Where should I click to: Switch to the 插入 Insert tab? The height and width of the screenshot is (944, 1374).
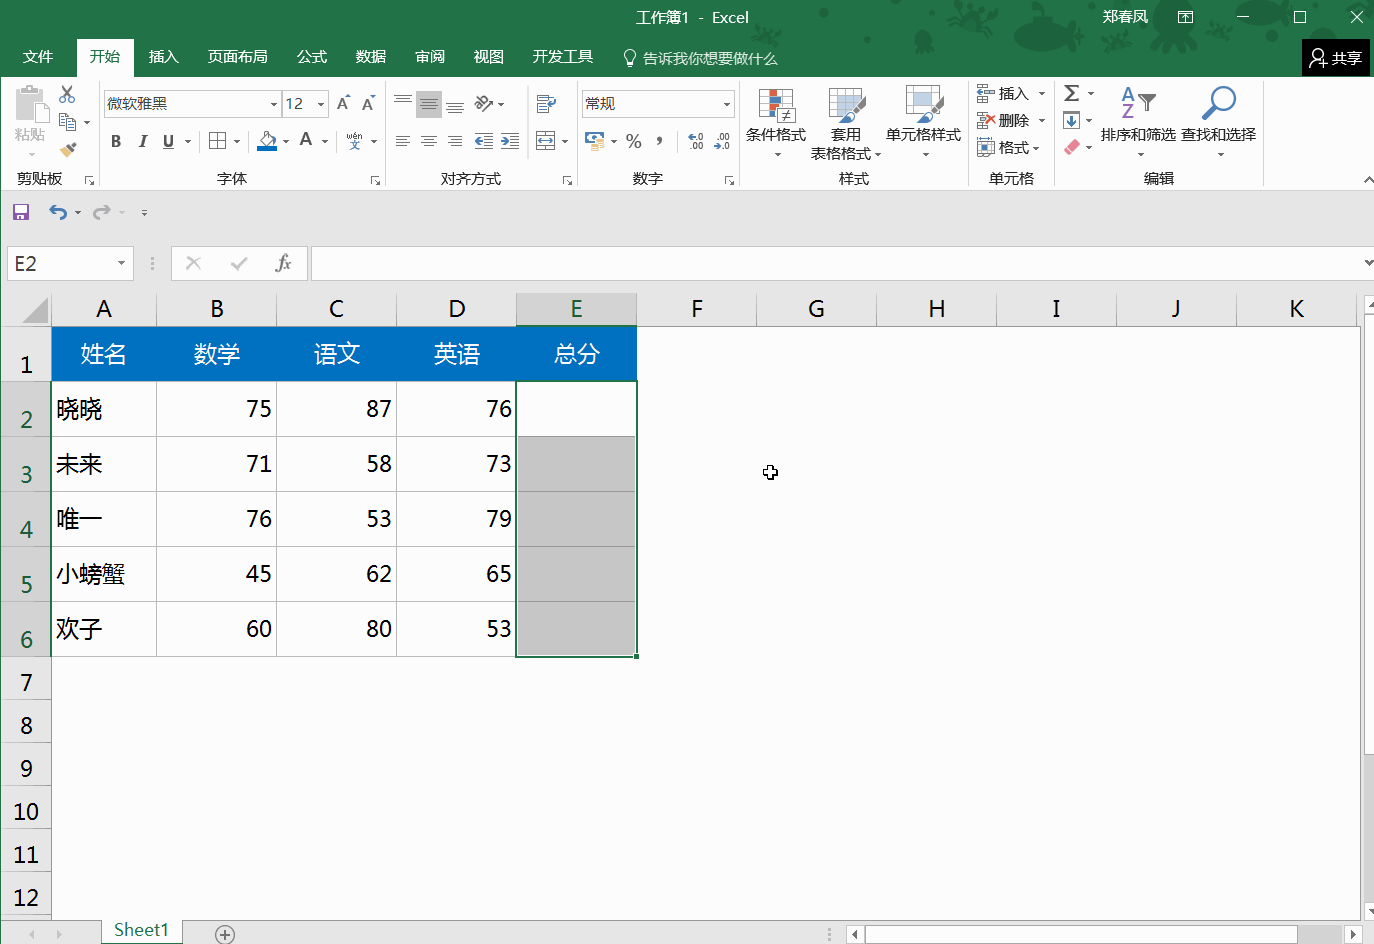(x=164, y=57)
